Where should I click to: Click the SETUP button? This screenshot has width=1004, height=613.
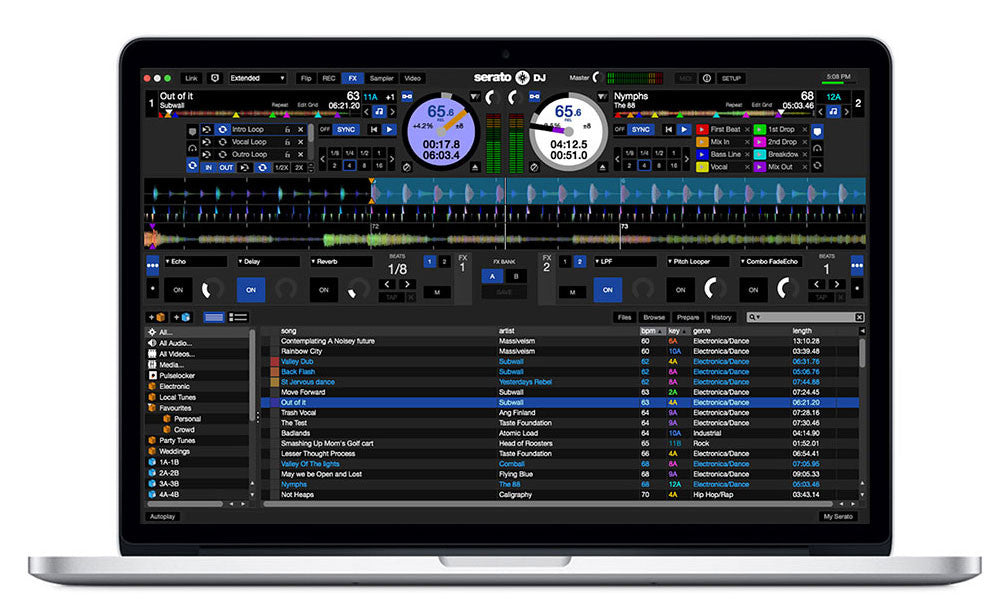731,78
